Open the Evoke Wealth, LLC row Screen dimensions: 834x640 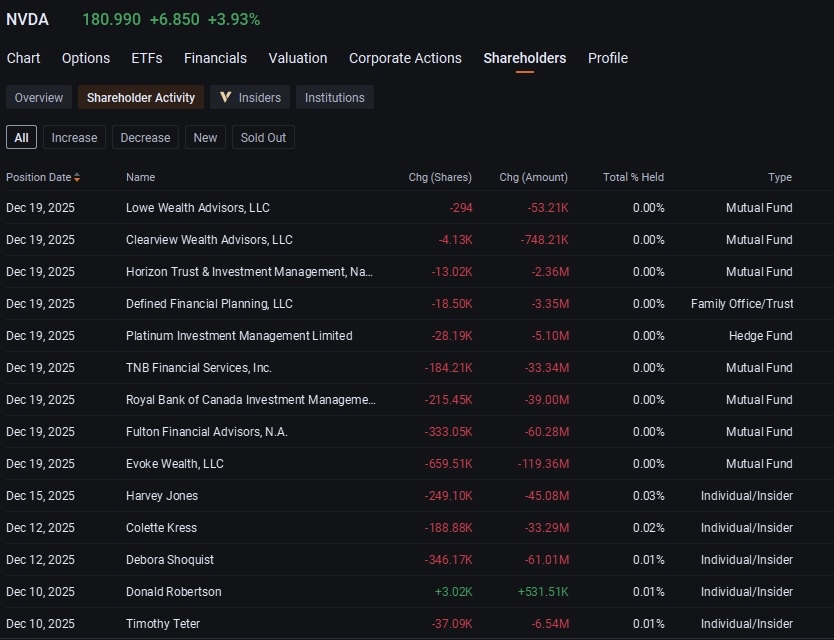click(x=417, y=463)
